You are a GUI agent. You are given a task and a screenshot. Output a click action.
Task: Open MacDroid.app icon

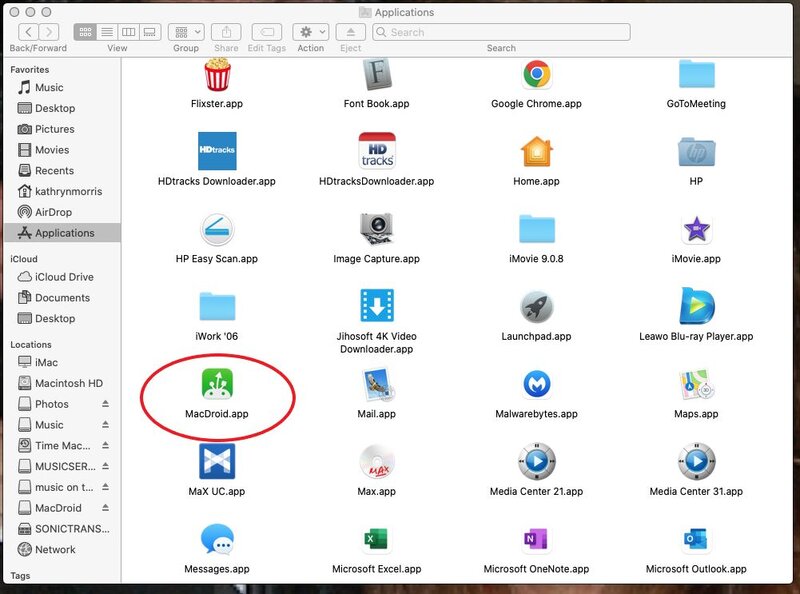(x=217, y=383)
